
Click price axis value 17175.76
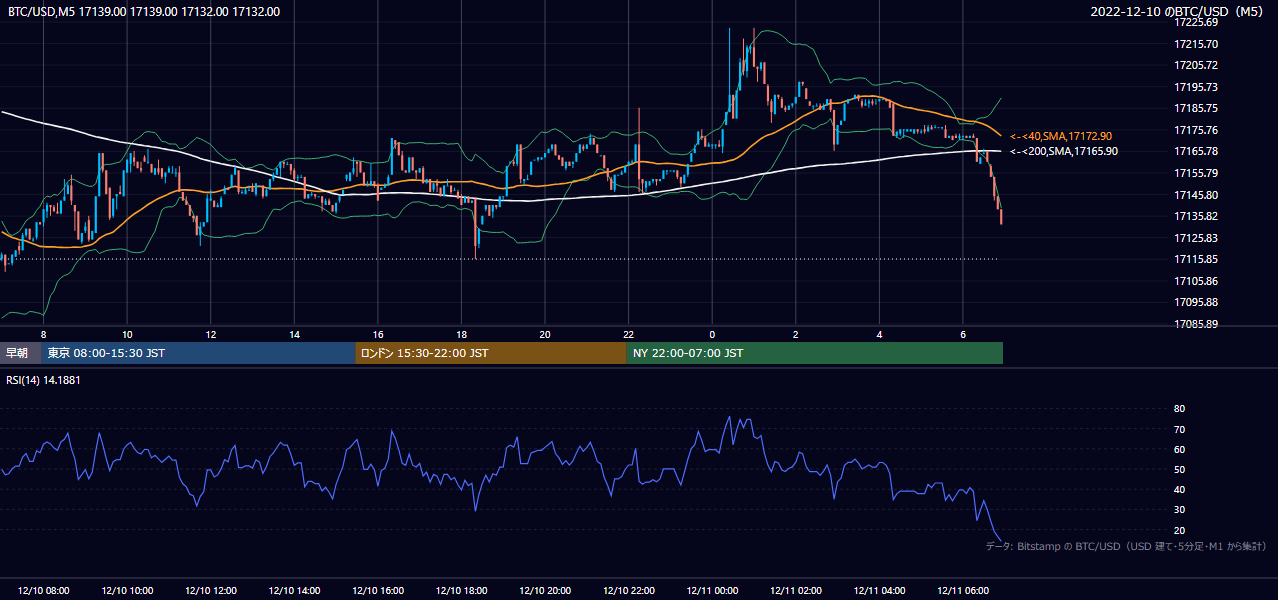pos(1196,130)
